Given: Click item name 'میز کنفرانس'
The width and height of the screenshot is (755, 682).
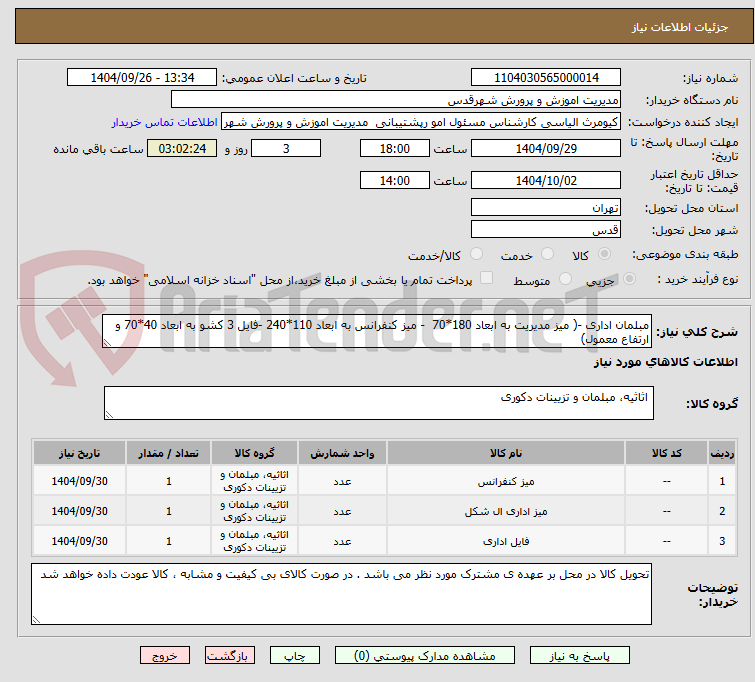Looking at the screenshot, I should click(506, 482).
